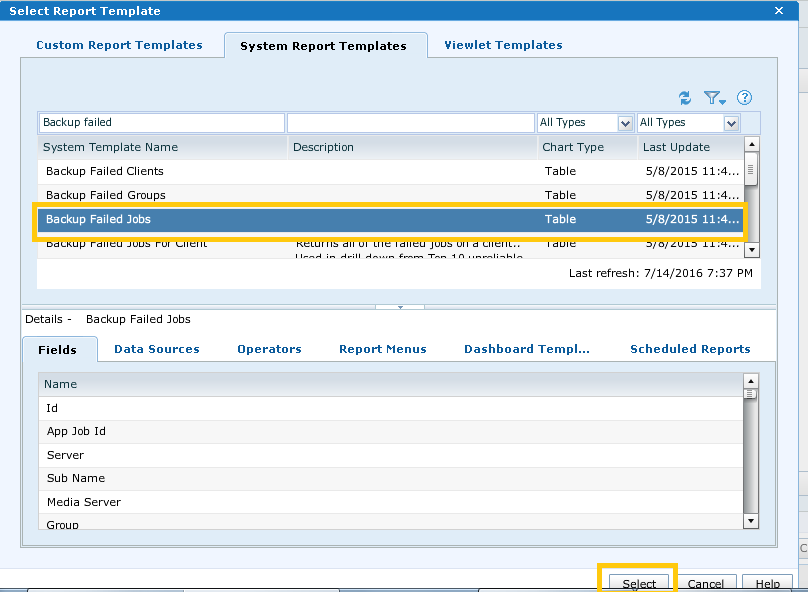The height and width of the screenshot is (592, 808).
Task: Click the Help button
Action: point(767,584)
